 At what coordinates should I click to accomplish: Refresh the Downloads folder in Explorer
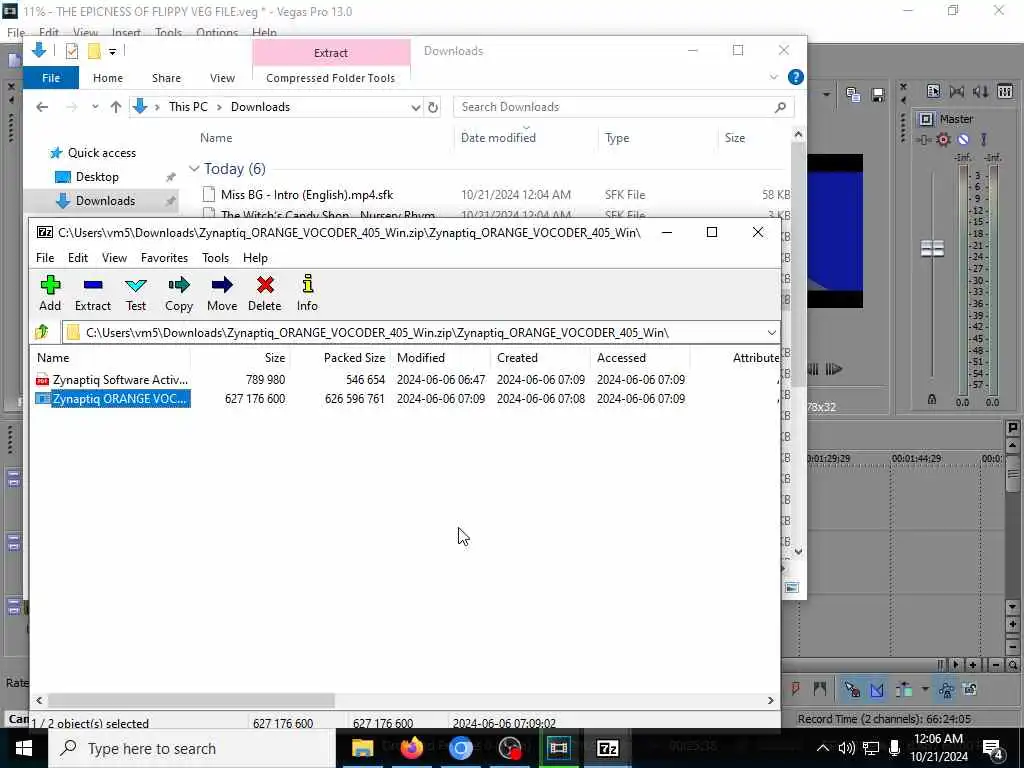pyautogui.click(x=432, y=107)
